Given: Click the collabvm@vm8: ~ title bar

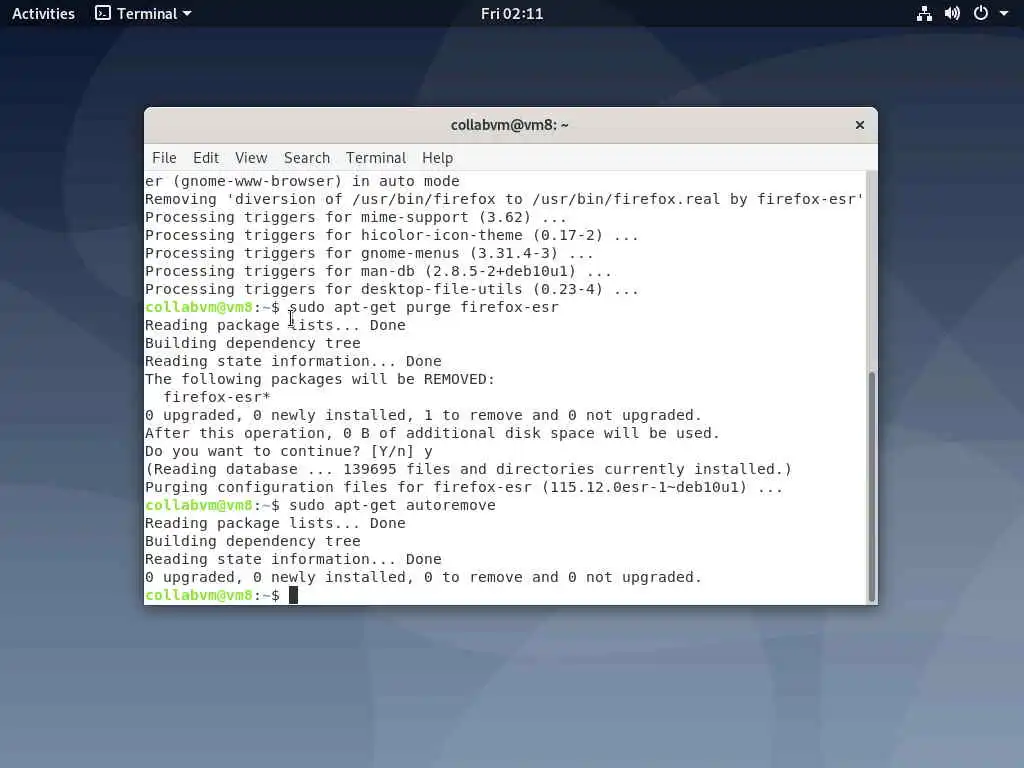Looking at the screenshot, I should pyautogui.click(x=509, y=125).
